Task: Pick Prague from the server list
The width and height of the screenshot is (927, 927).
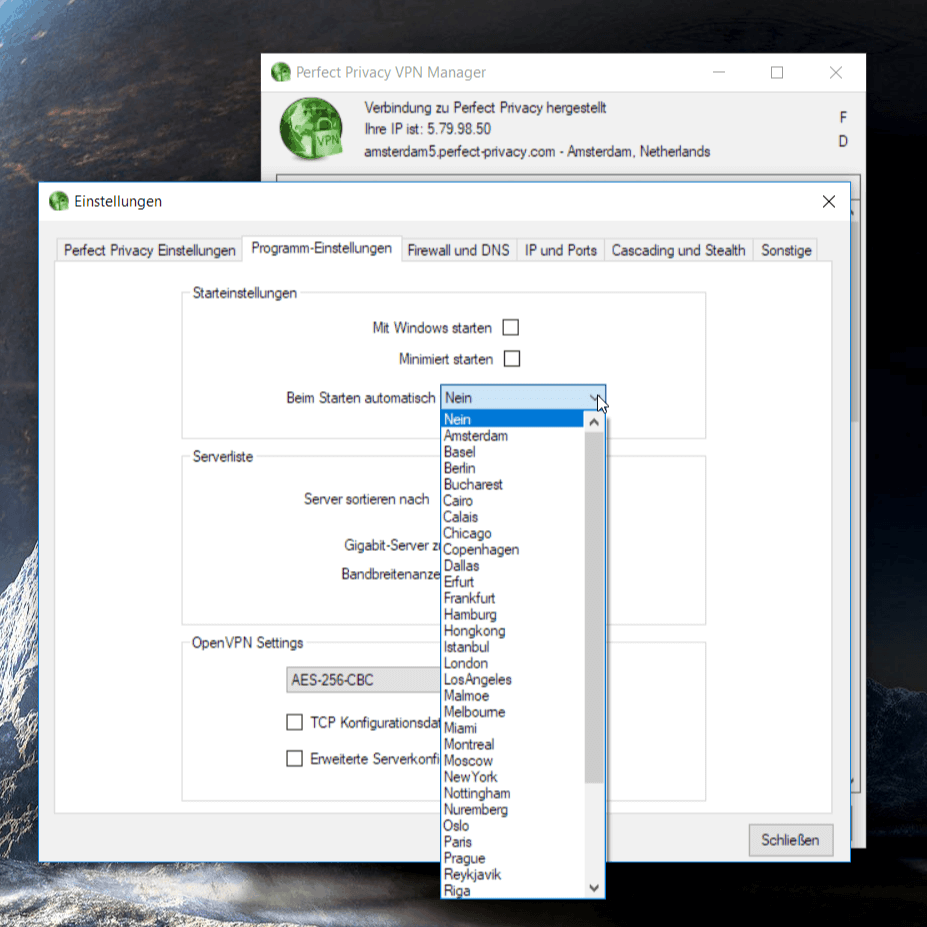Action: tap(513, 858)
